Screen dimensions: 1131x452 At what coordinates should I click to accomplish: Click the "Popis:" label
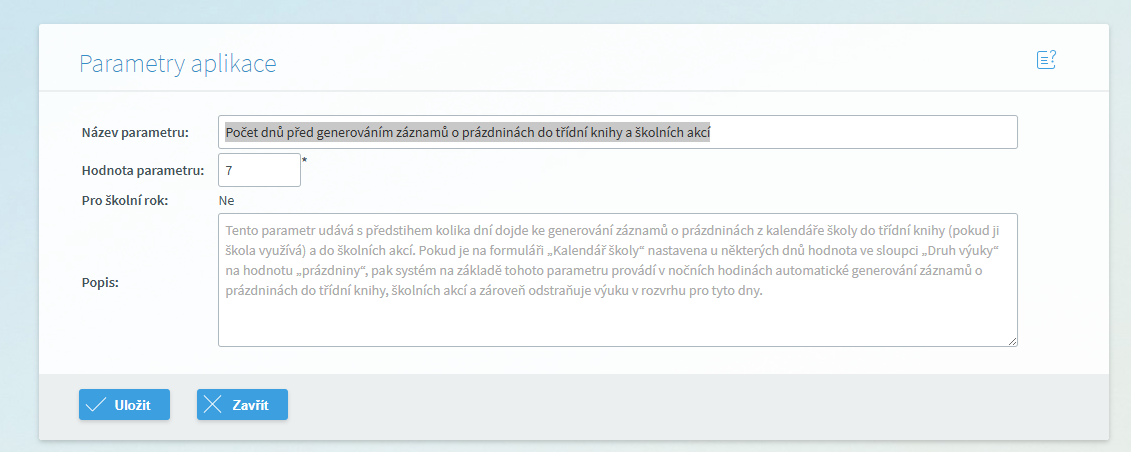tap(100, 282)
